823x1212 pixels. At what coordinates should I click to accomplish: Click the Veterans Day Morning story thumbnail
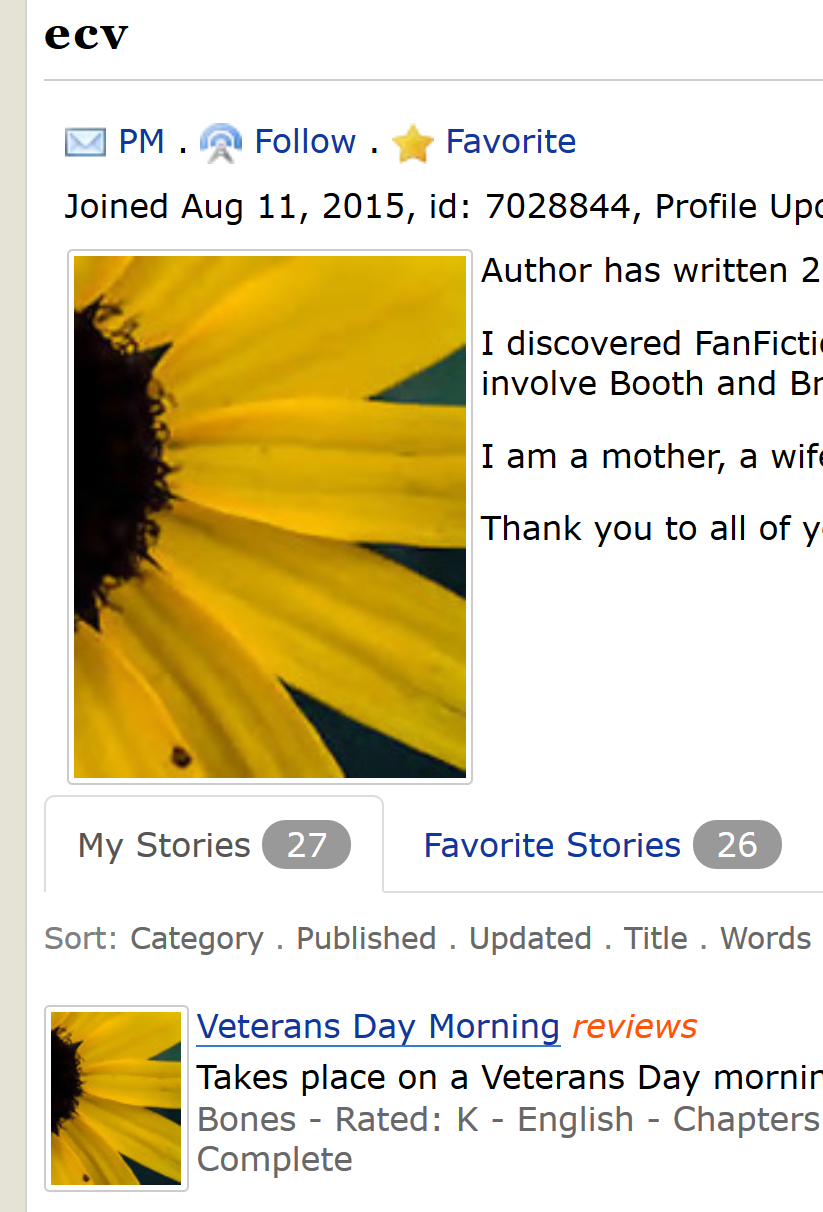[x=116, y=1098]
